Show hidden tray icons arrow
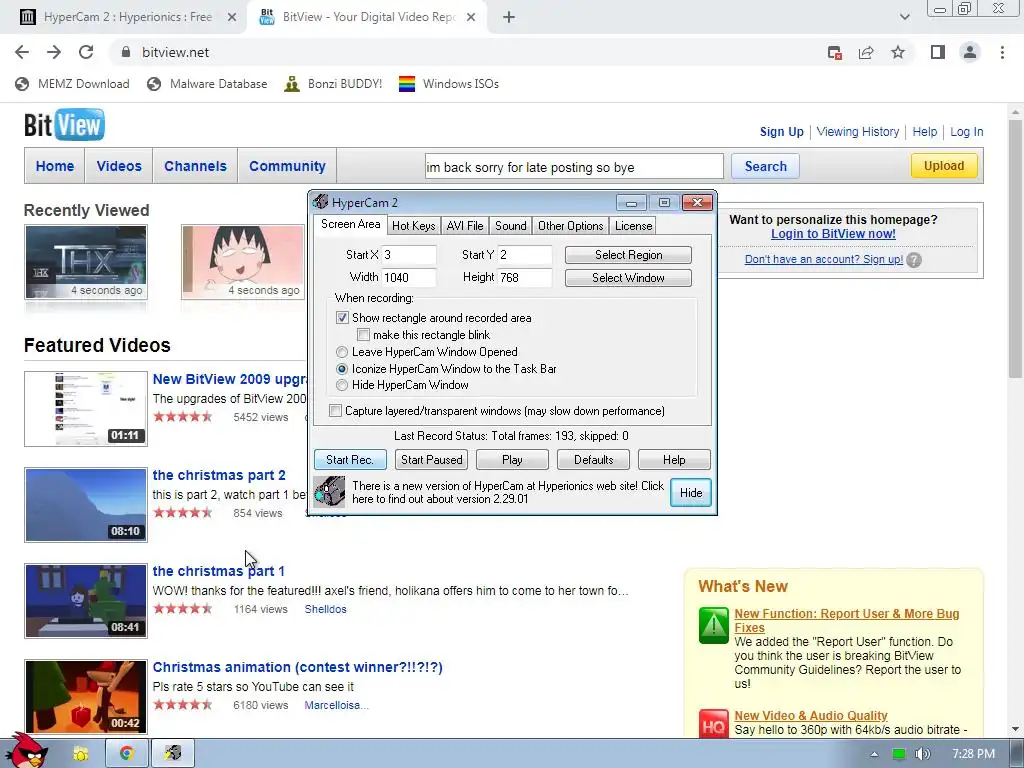 [874, 754]
